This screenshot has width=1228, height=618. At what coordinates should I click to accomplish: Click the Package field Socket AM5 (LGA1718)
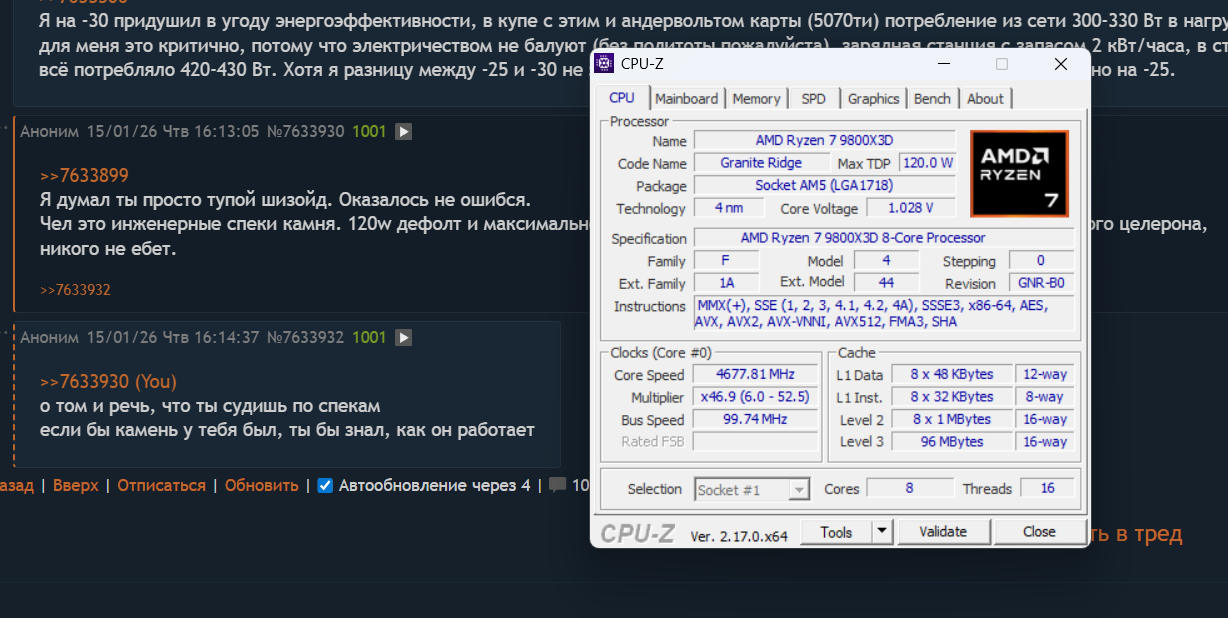tap(825, 185)
